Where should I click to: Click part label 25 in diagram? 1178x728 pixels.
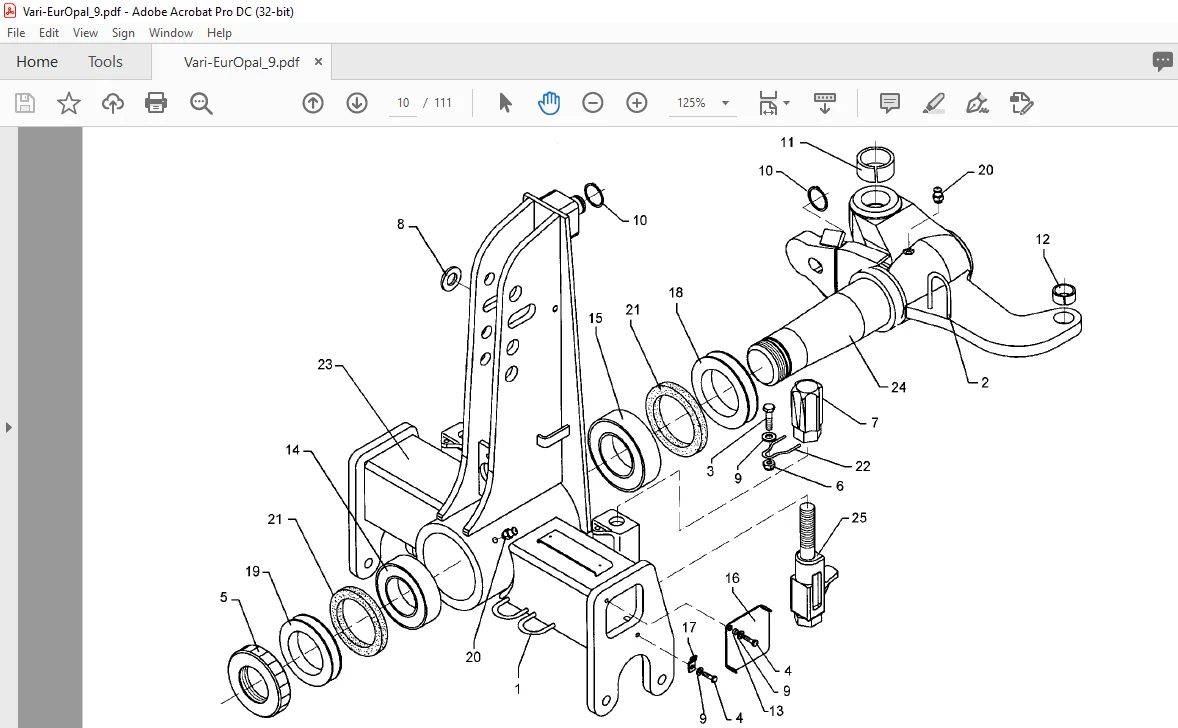[859, 518]
